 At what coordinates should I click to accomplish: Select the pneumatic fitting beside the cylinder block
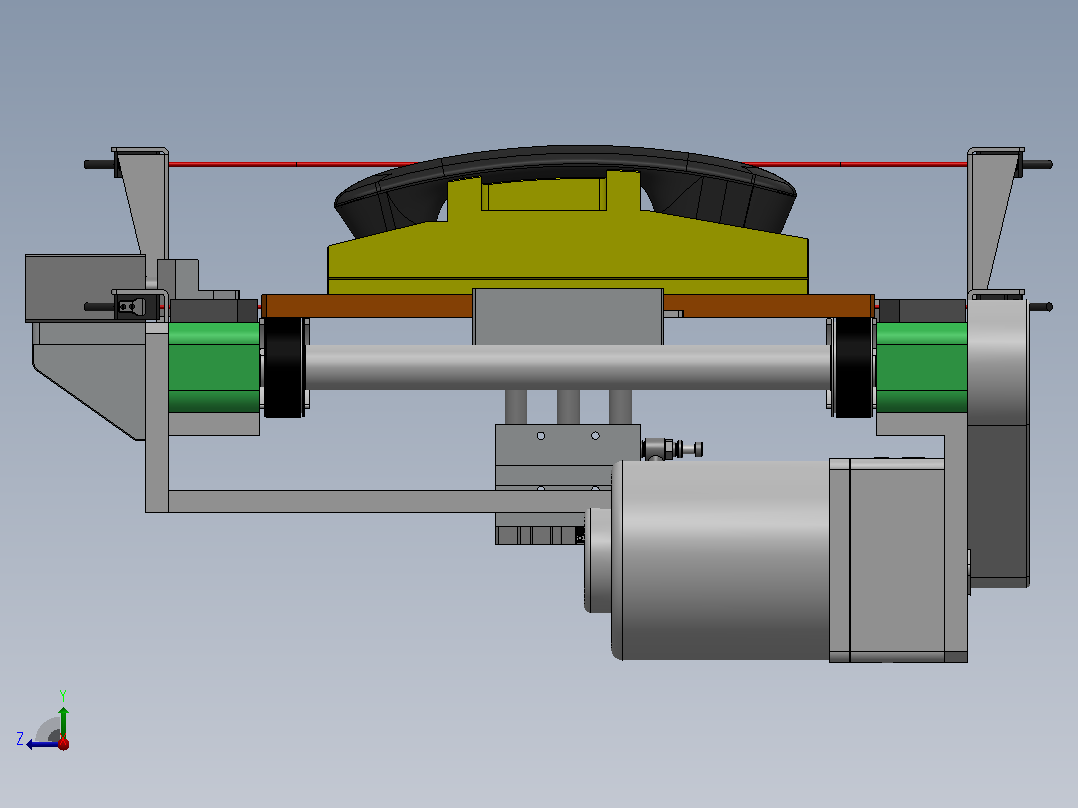click(672, 448)
